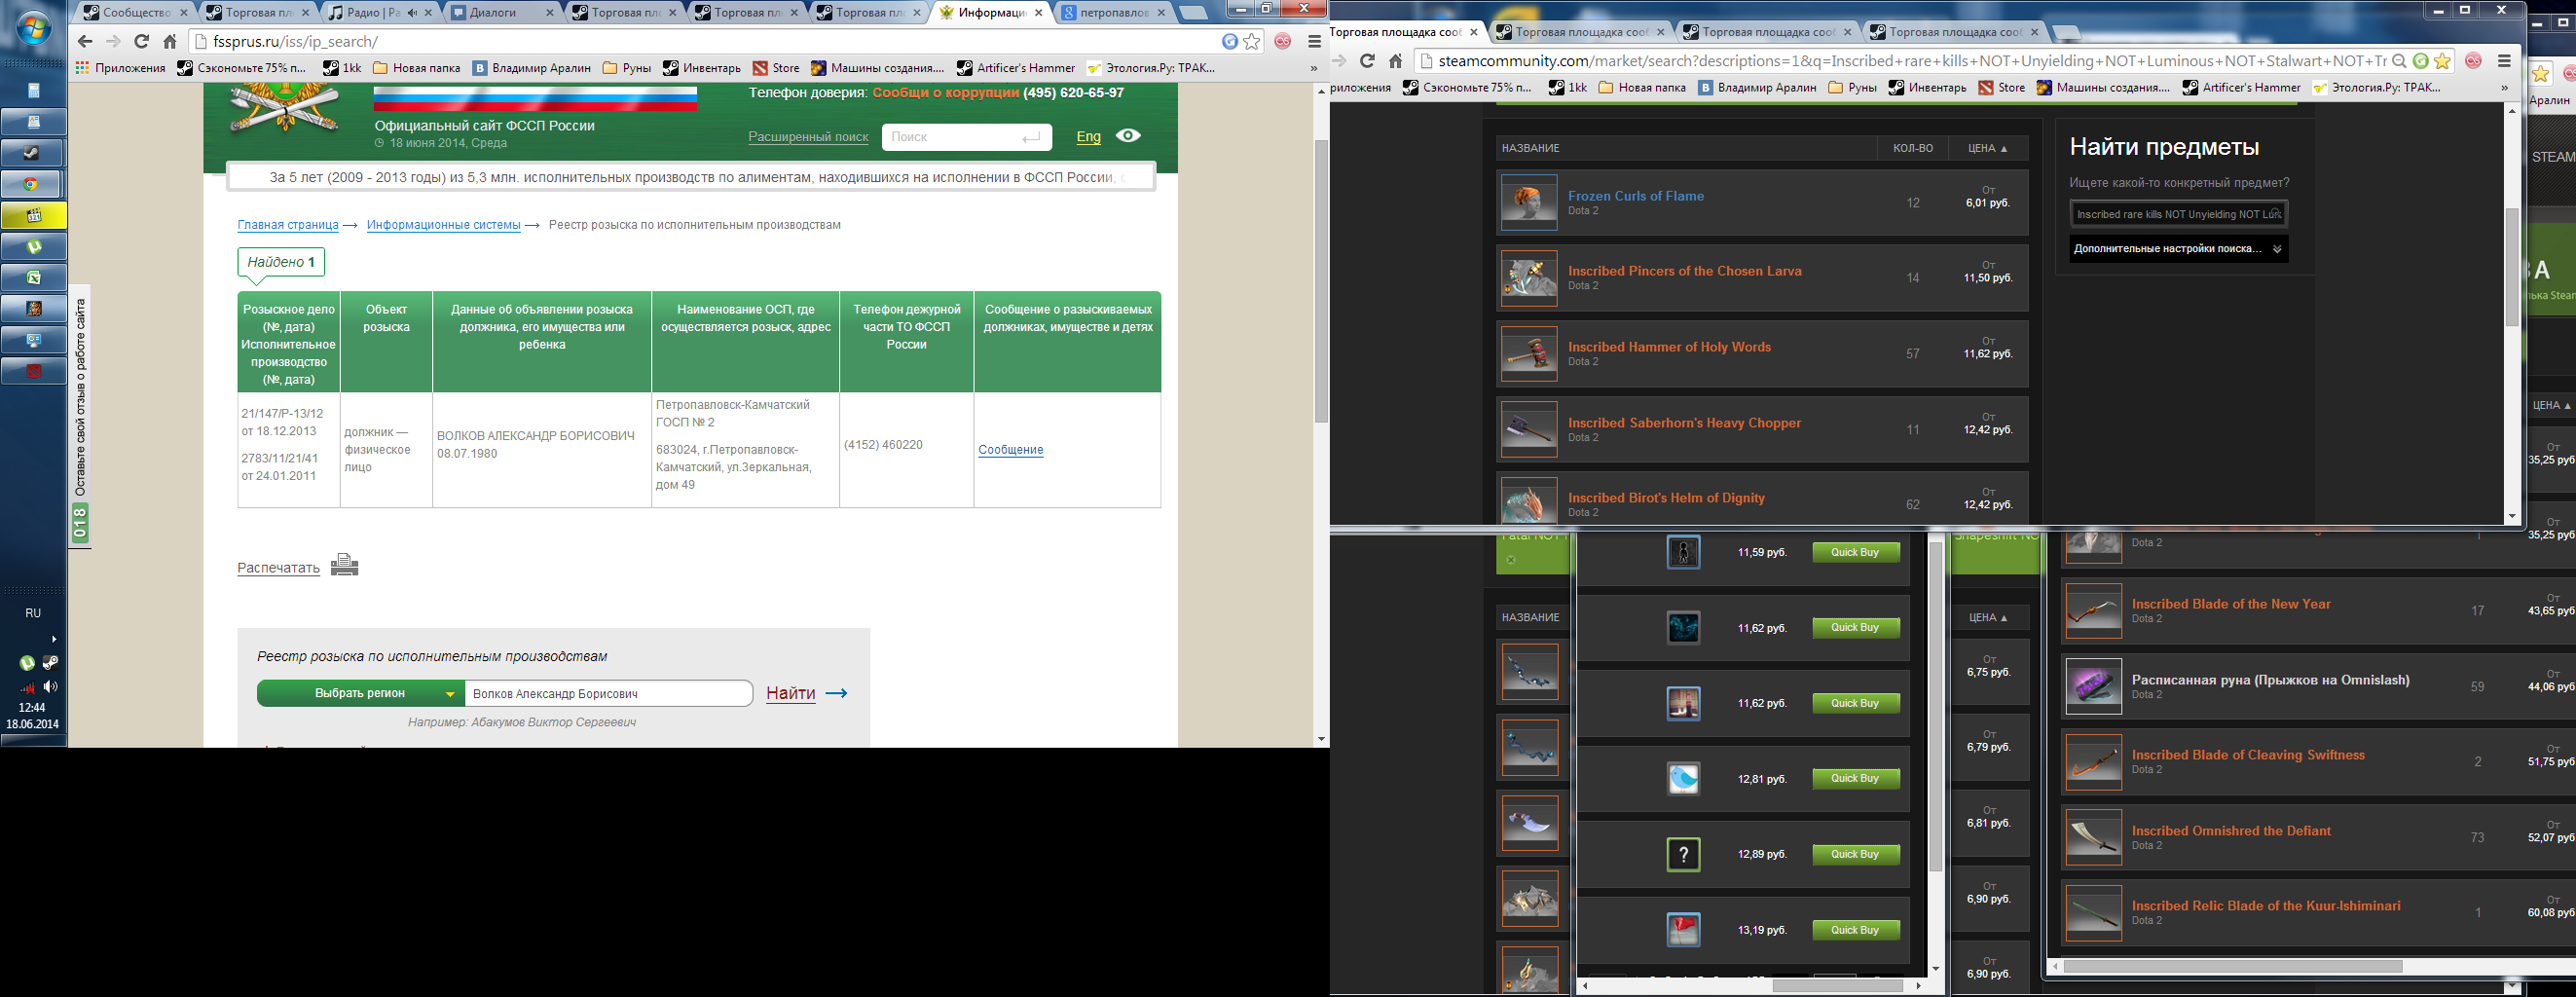The height and width of the screenshot is (997, 2576).
Task: Switch to the петропавлов tab
Action: click(1113, 13)
